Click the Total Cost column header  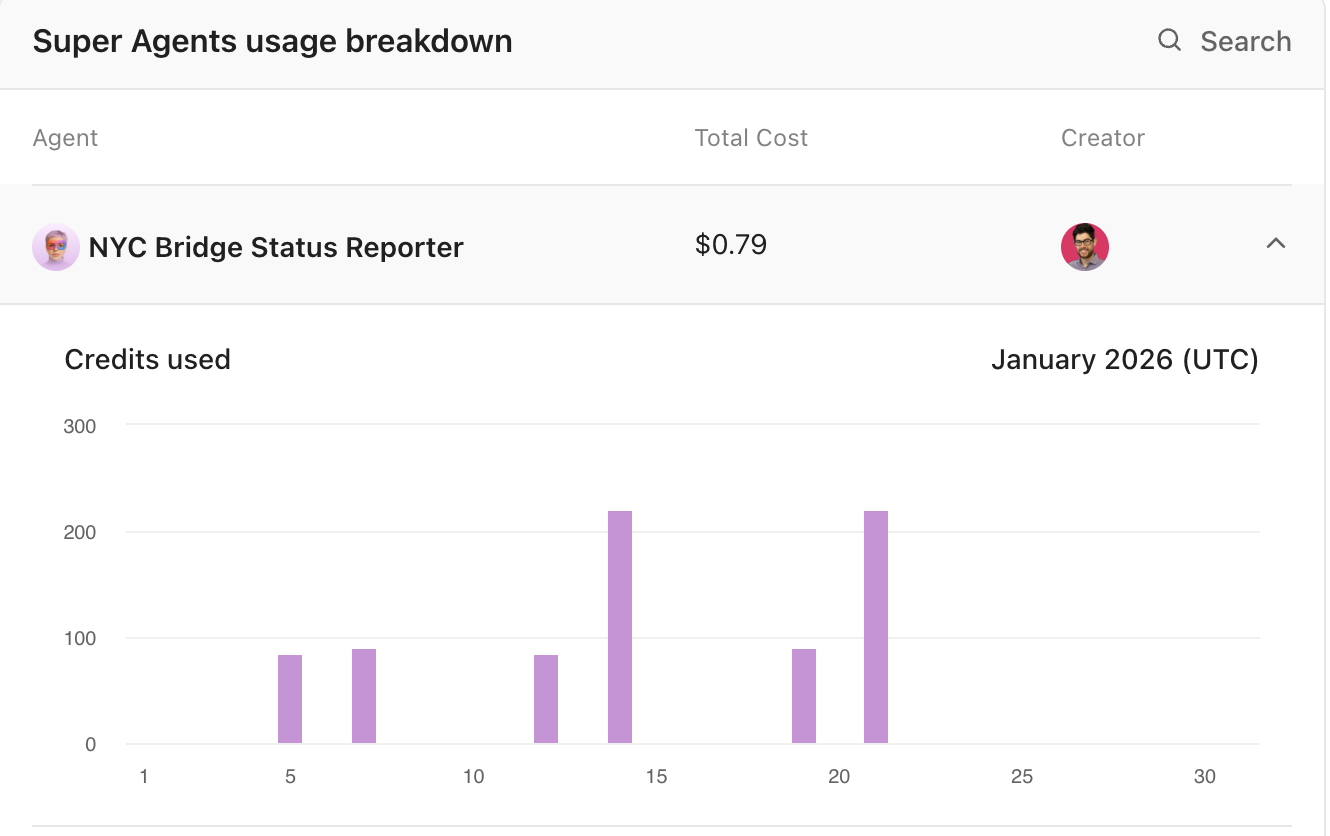[x=751, y=138]
